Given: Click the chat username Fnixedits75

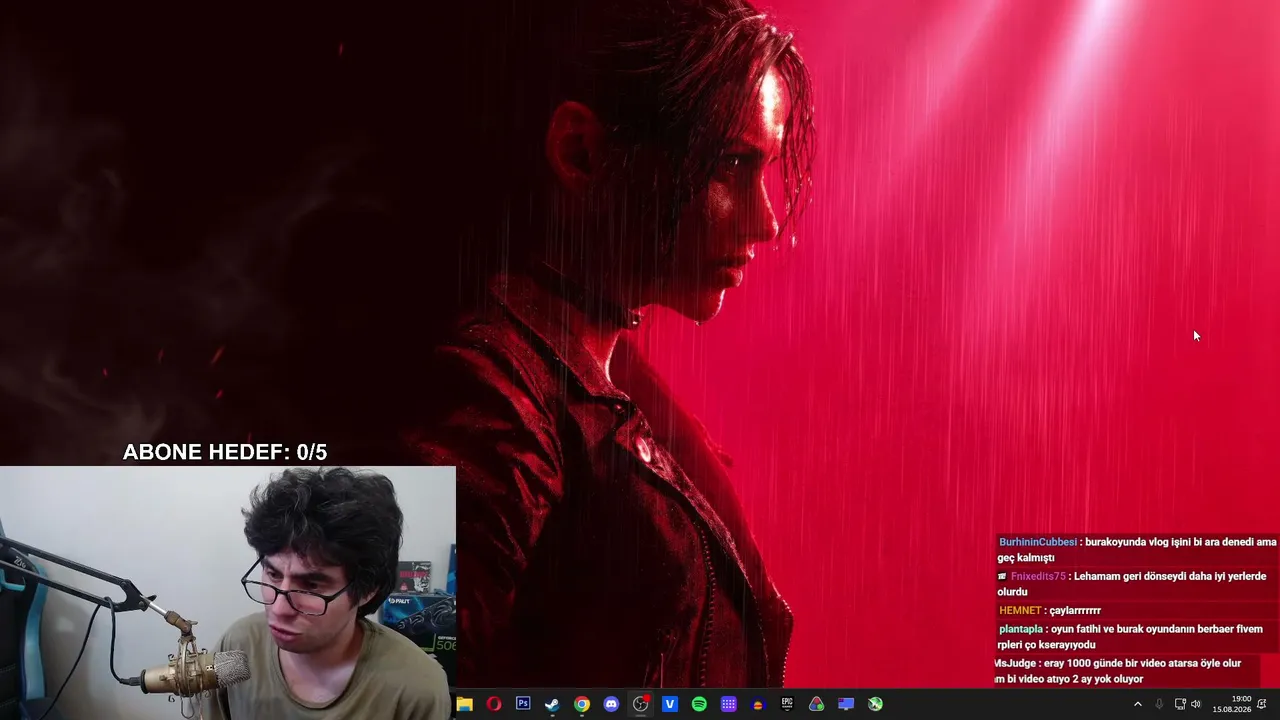Looking at the screenshot, I should (1038, 576).
